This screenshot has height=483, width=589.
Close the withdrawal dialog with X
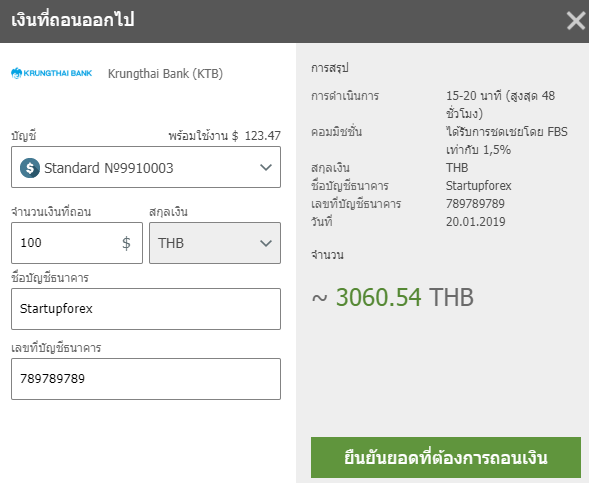[575, 20]
